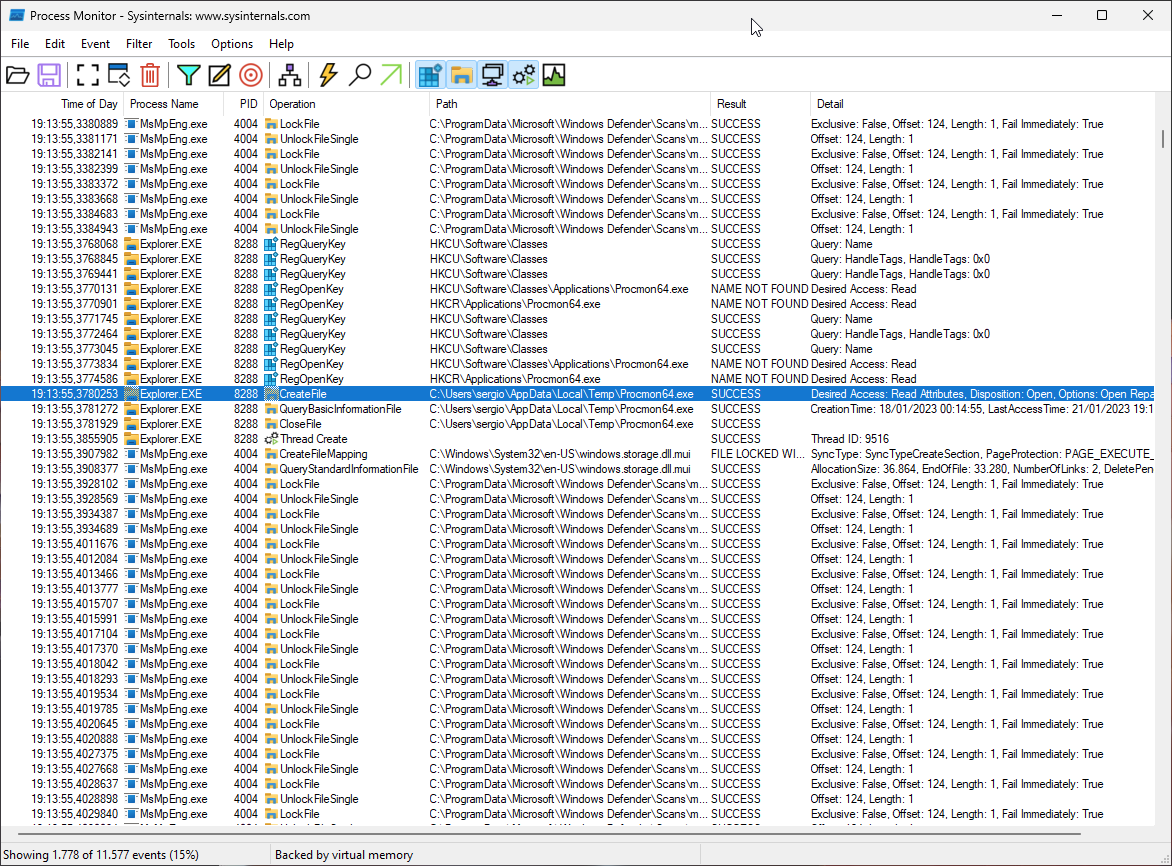Click UnlockFileSingle operation at 19:13:55,3381171
The height and width of the screenshot is (866, 1172).
319,139
